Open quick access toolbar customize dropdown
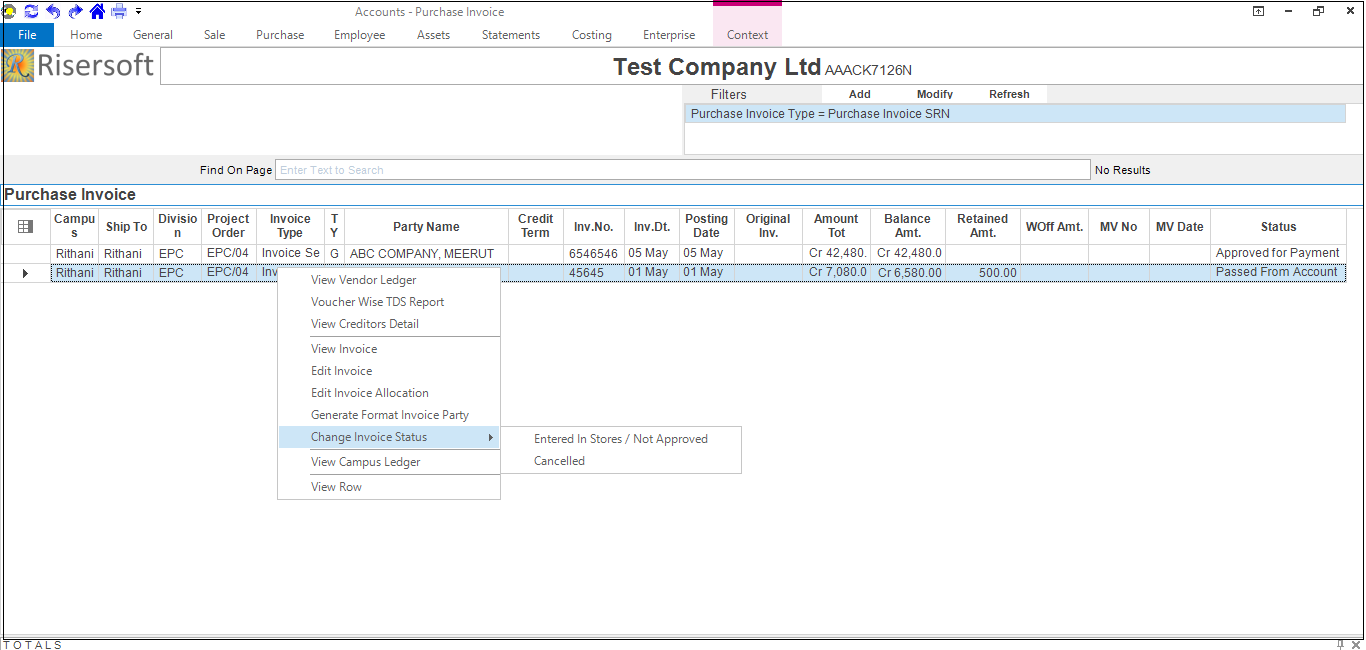Screen dimensions: 1366x650 (x=139, y=12)
